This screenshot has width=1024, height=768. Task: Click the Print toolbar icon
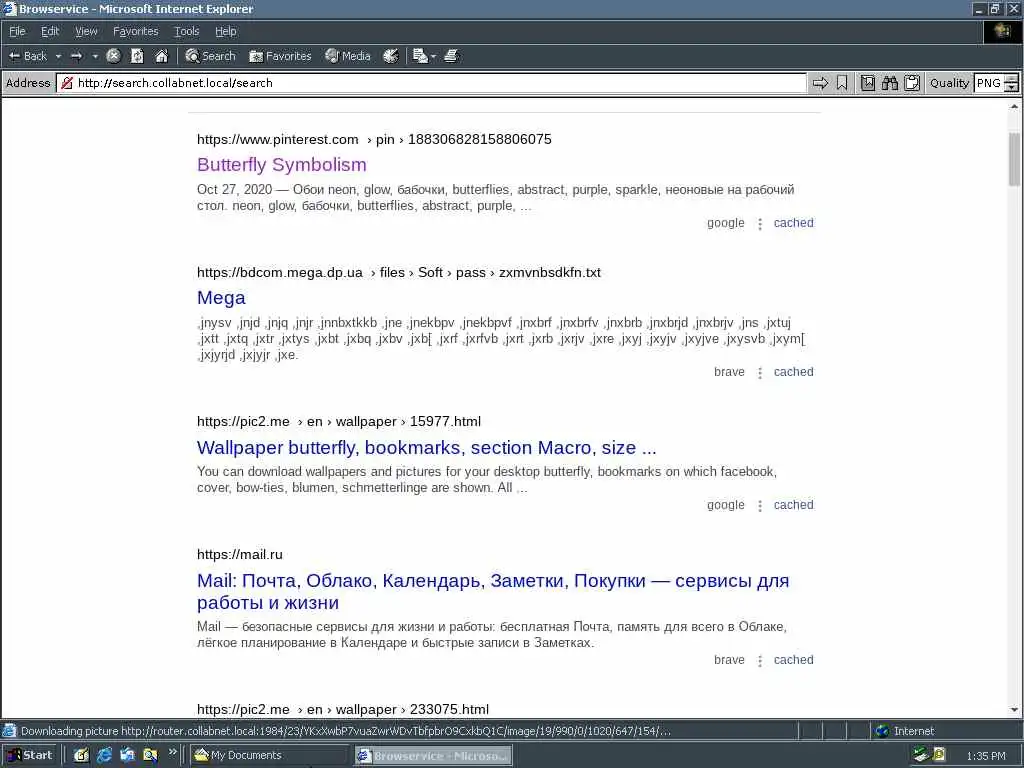(451, 56)
